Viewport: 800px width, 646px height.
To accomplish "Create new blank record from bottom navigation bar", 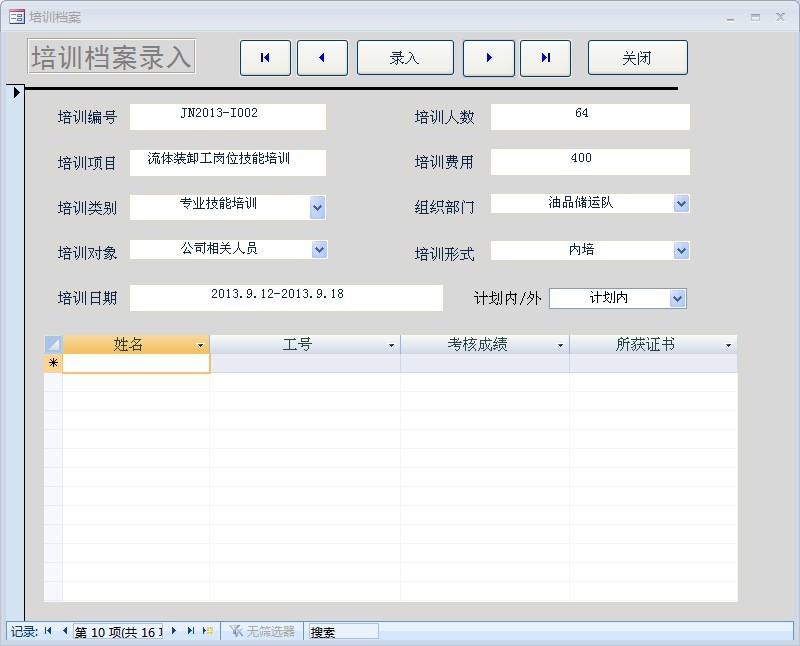I will [x=207, y=631].
